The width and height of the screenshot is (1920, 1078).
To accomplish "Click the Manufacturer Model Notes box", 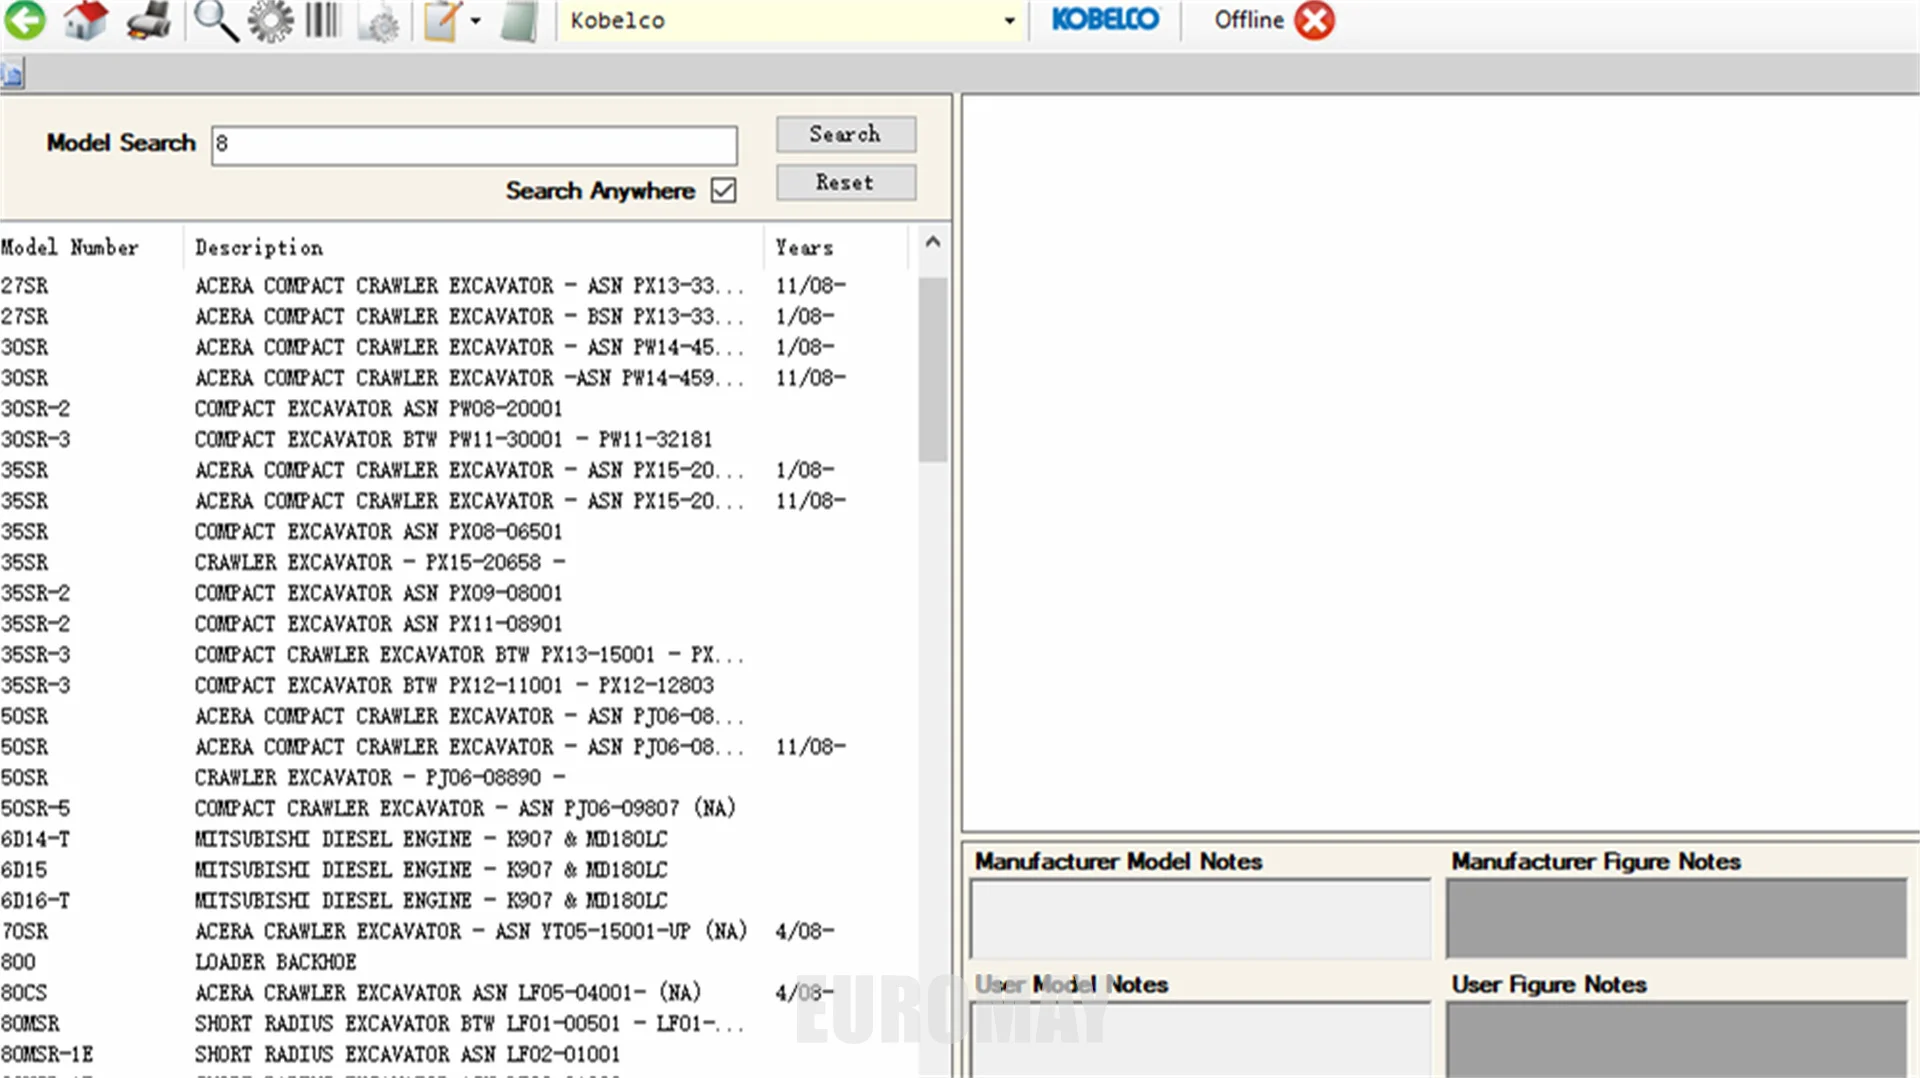I will (x=1200, y=918).
